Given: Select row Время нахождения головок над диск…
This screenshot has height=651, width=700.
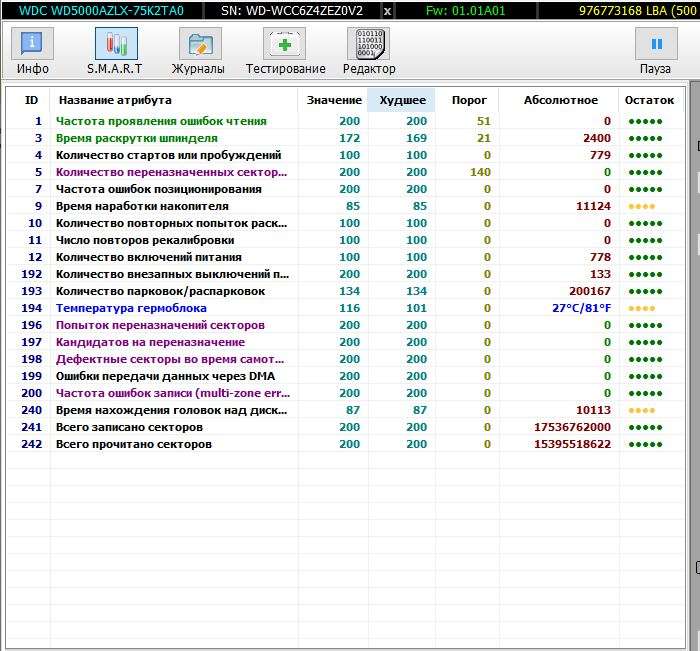Looking at the screenshot, I should pyautogui.click(x=345, y=410).
